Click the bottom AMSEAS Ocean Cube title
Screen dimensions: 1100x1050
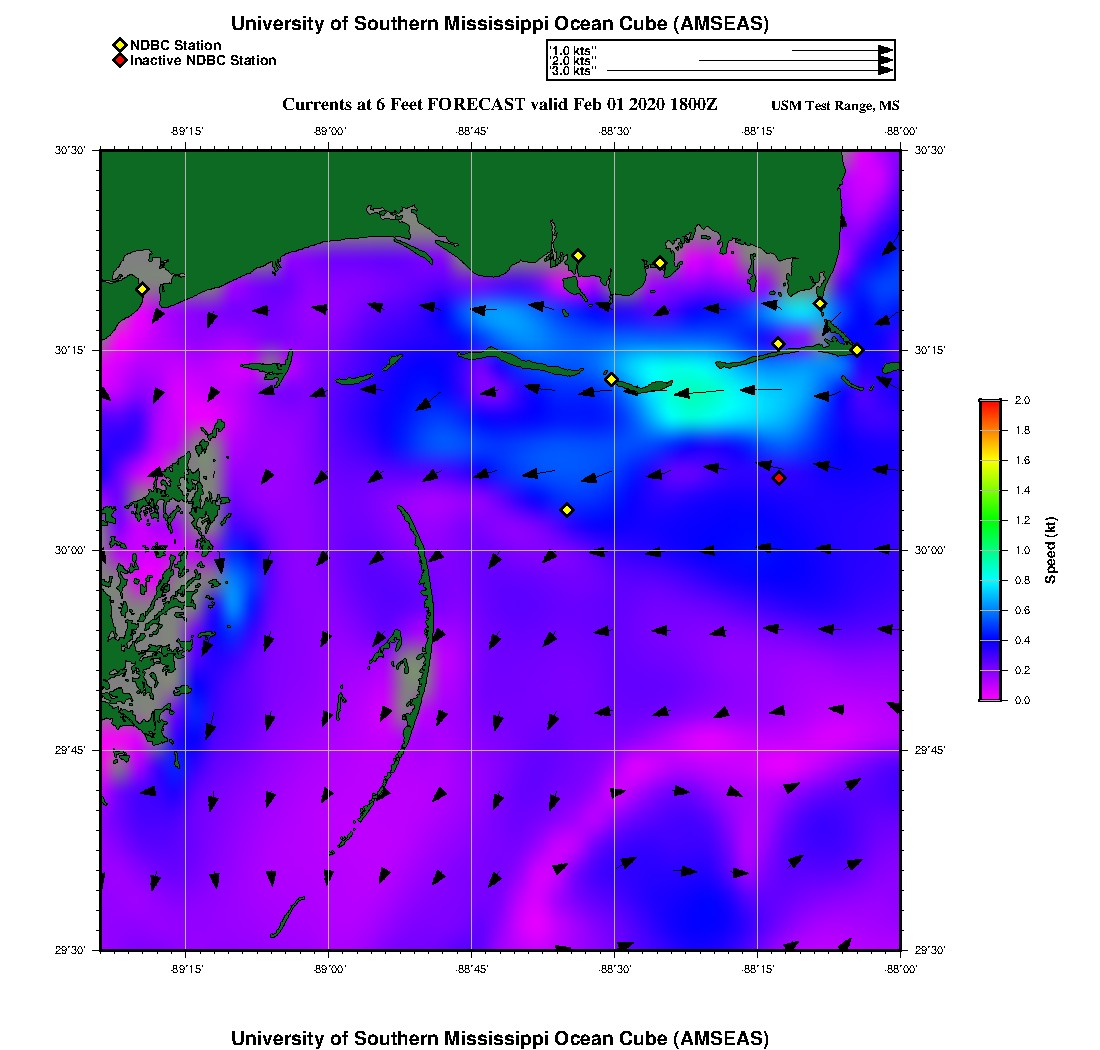click(x=499, y=1037)
